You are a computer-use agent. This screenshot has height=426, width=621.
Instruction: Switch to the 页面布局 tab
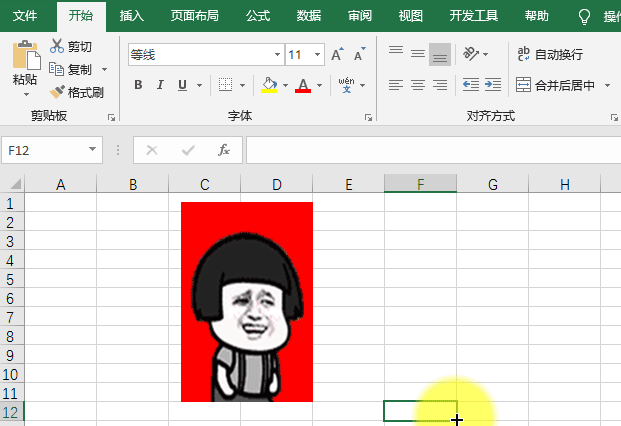[x=194, y=16]
